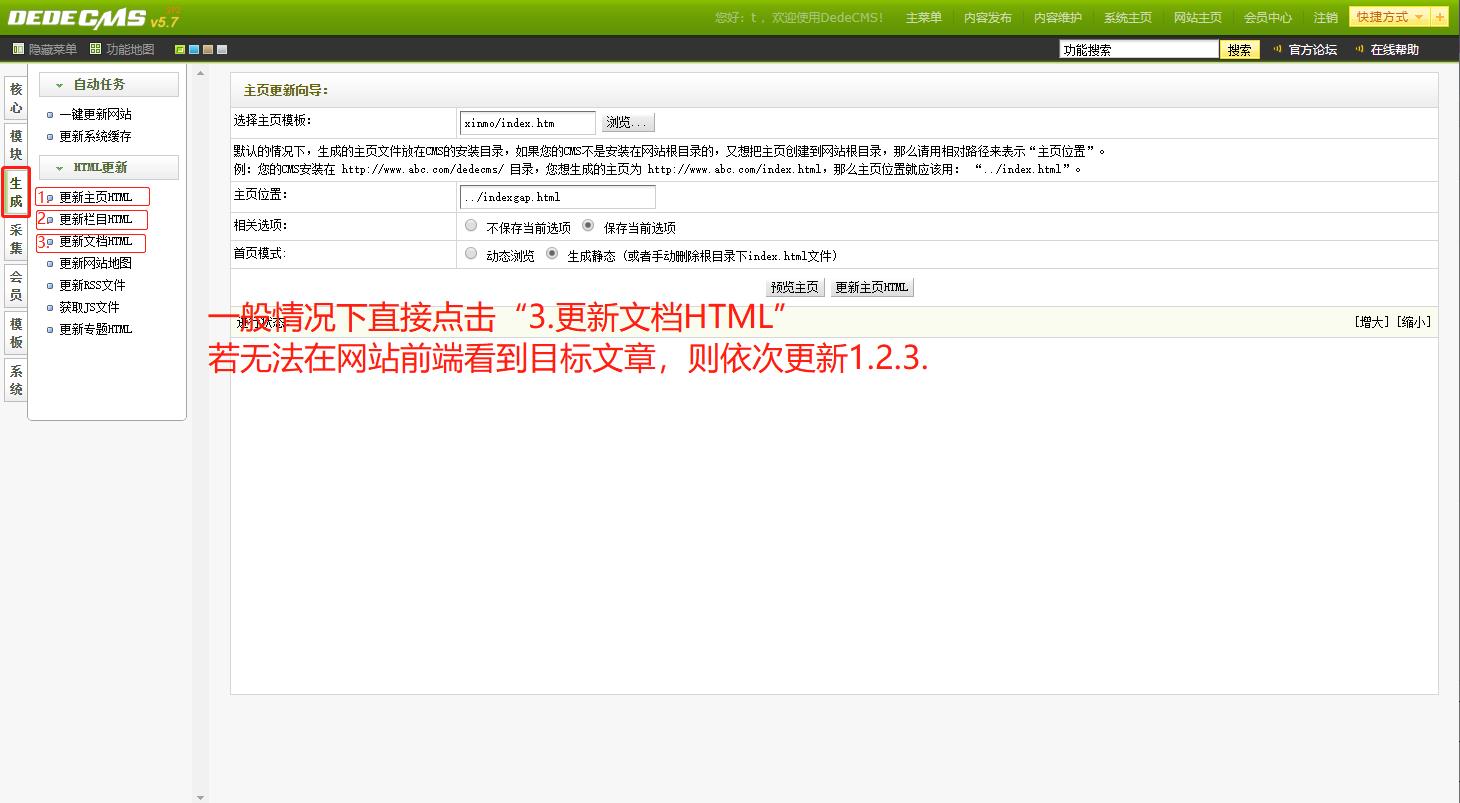Collapse the HTML更新 menu section

coord(109,167)
